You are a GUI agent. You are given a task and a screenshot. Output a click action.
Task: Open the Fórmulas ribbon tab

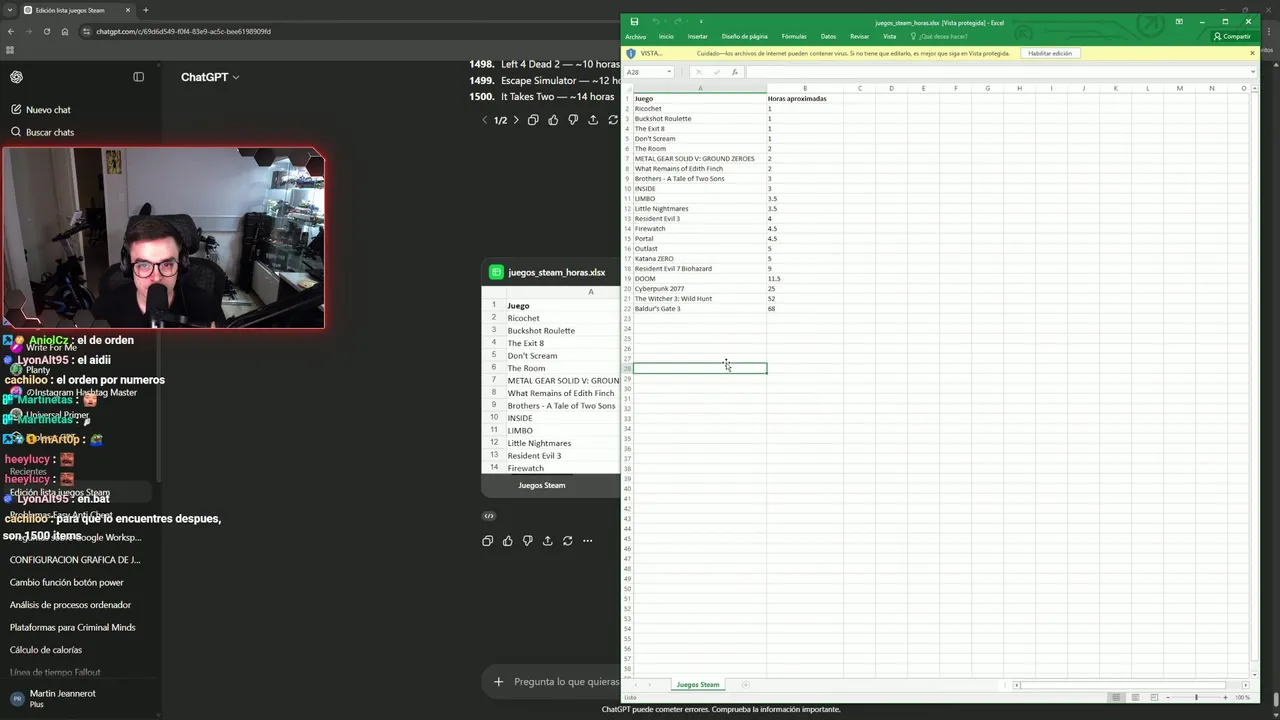click(x=794, y=37)
